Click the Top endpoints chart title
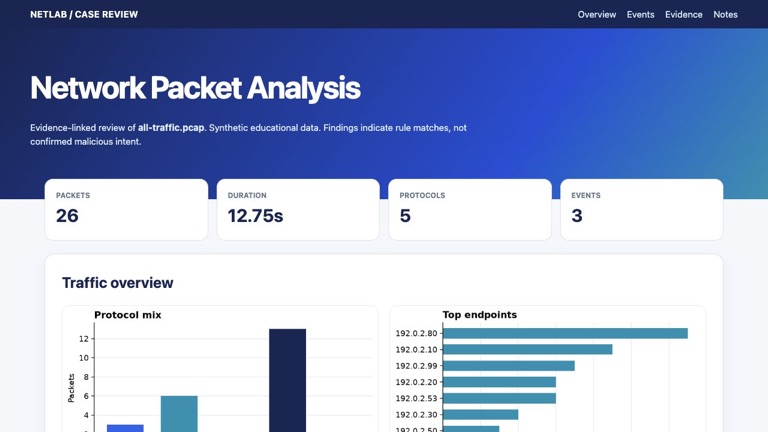Viewport: 768px width, 432px height. click(x=480, y=315)
